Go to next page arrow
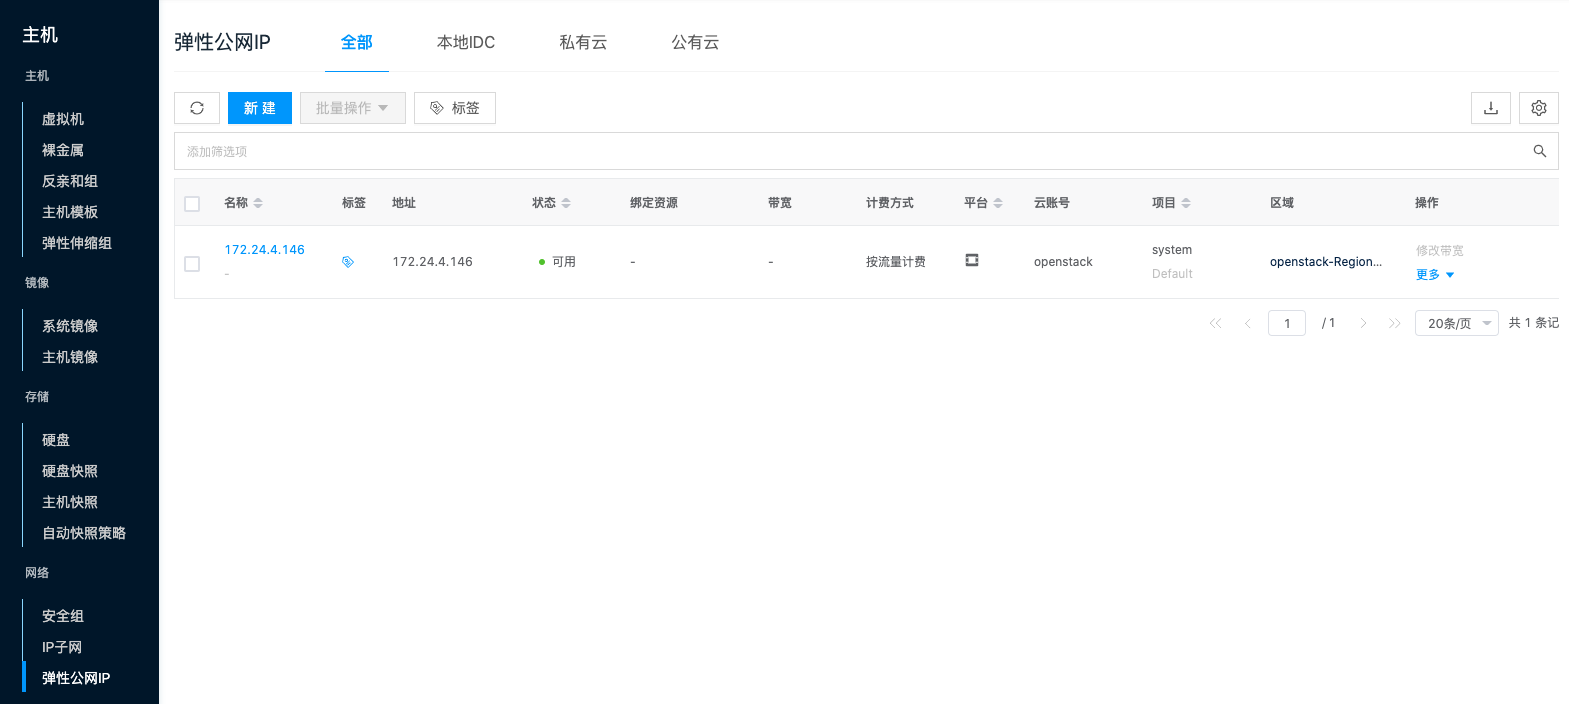The image size is (1569, 704). pos(1363,323)
